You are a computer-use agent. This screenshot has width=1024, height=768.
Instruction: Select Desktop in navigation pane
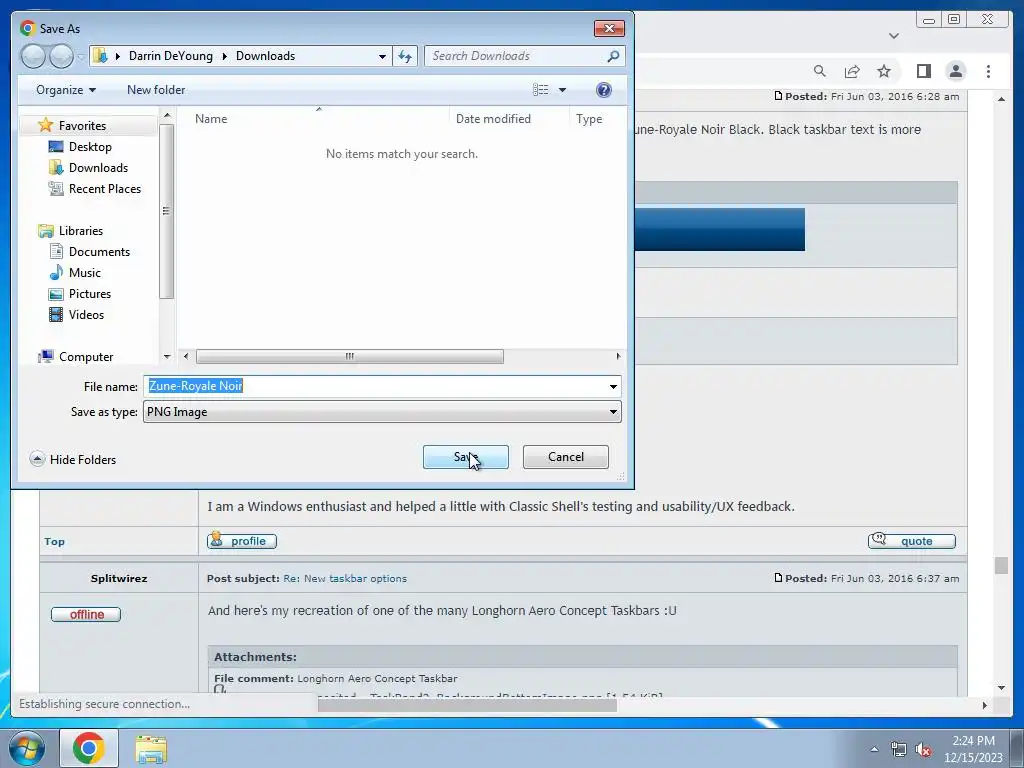point(90,147)
